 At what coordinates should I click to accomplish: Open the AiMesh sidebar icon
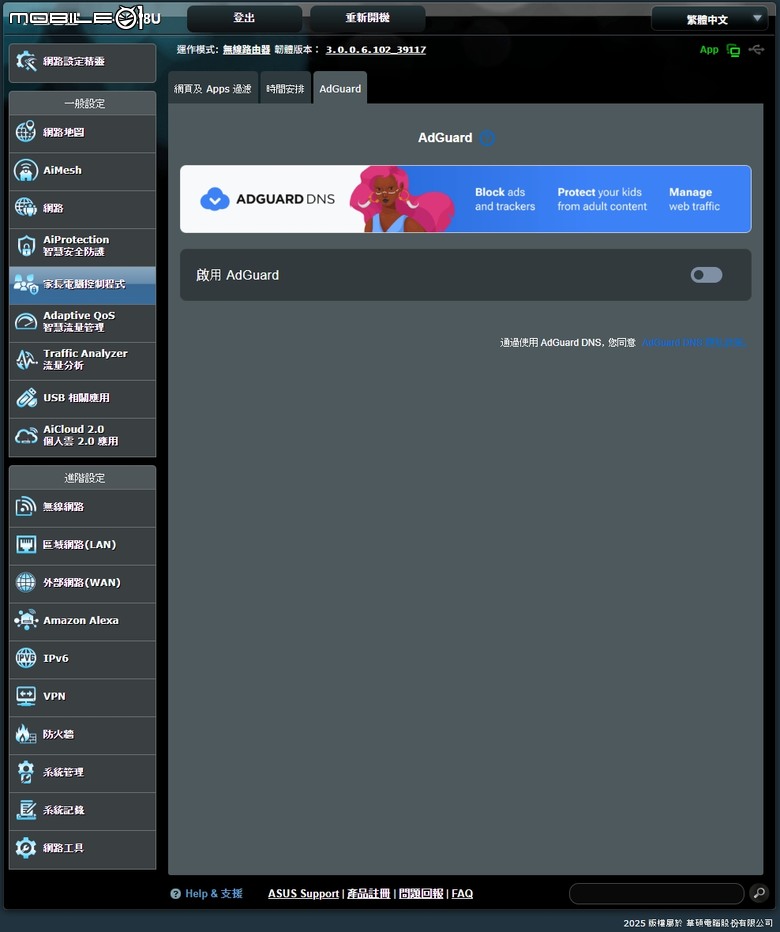26,170
